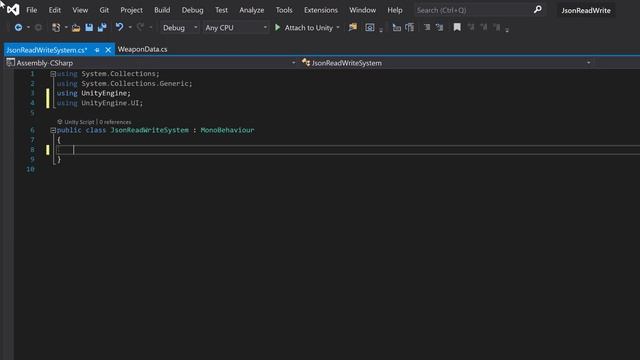
Task: Pin the JsonReadWriteSystem.cs tab
Action: click(97, 50)
